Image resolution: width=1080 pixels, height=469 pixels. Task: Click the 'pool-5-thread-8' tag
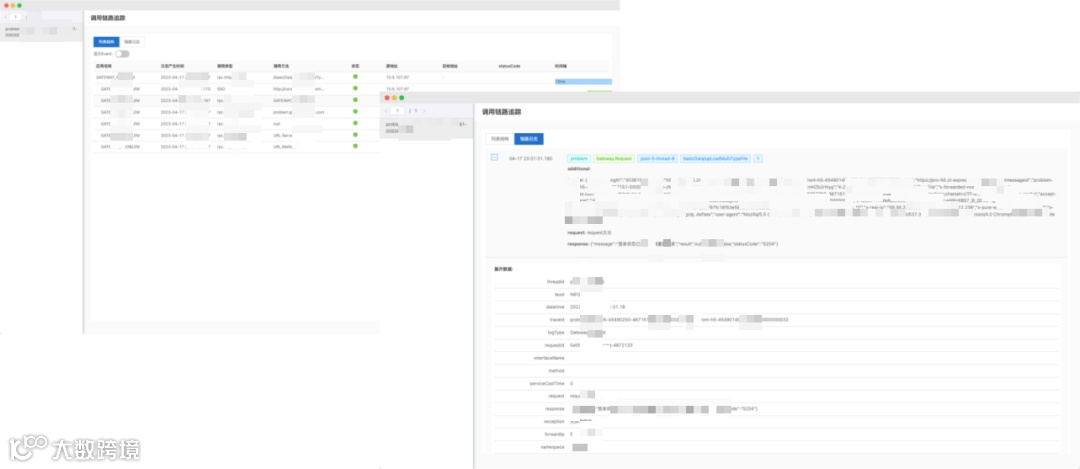(657, 158)
